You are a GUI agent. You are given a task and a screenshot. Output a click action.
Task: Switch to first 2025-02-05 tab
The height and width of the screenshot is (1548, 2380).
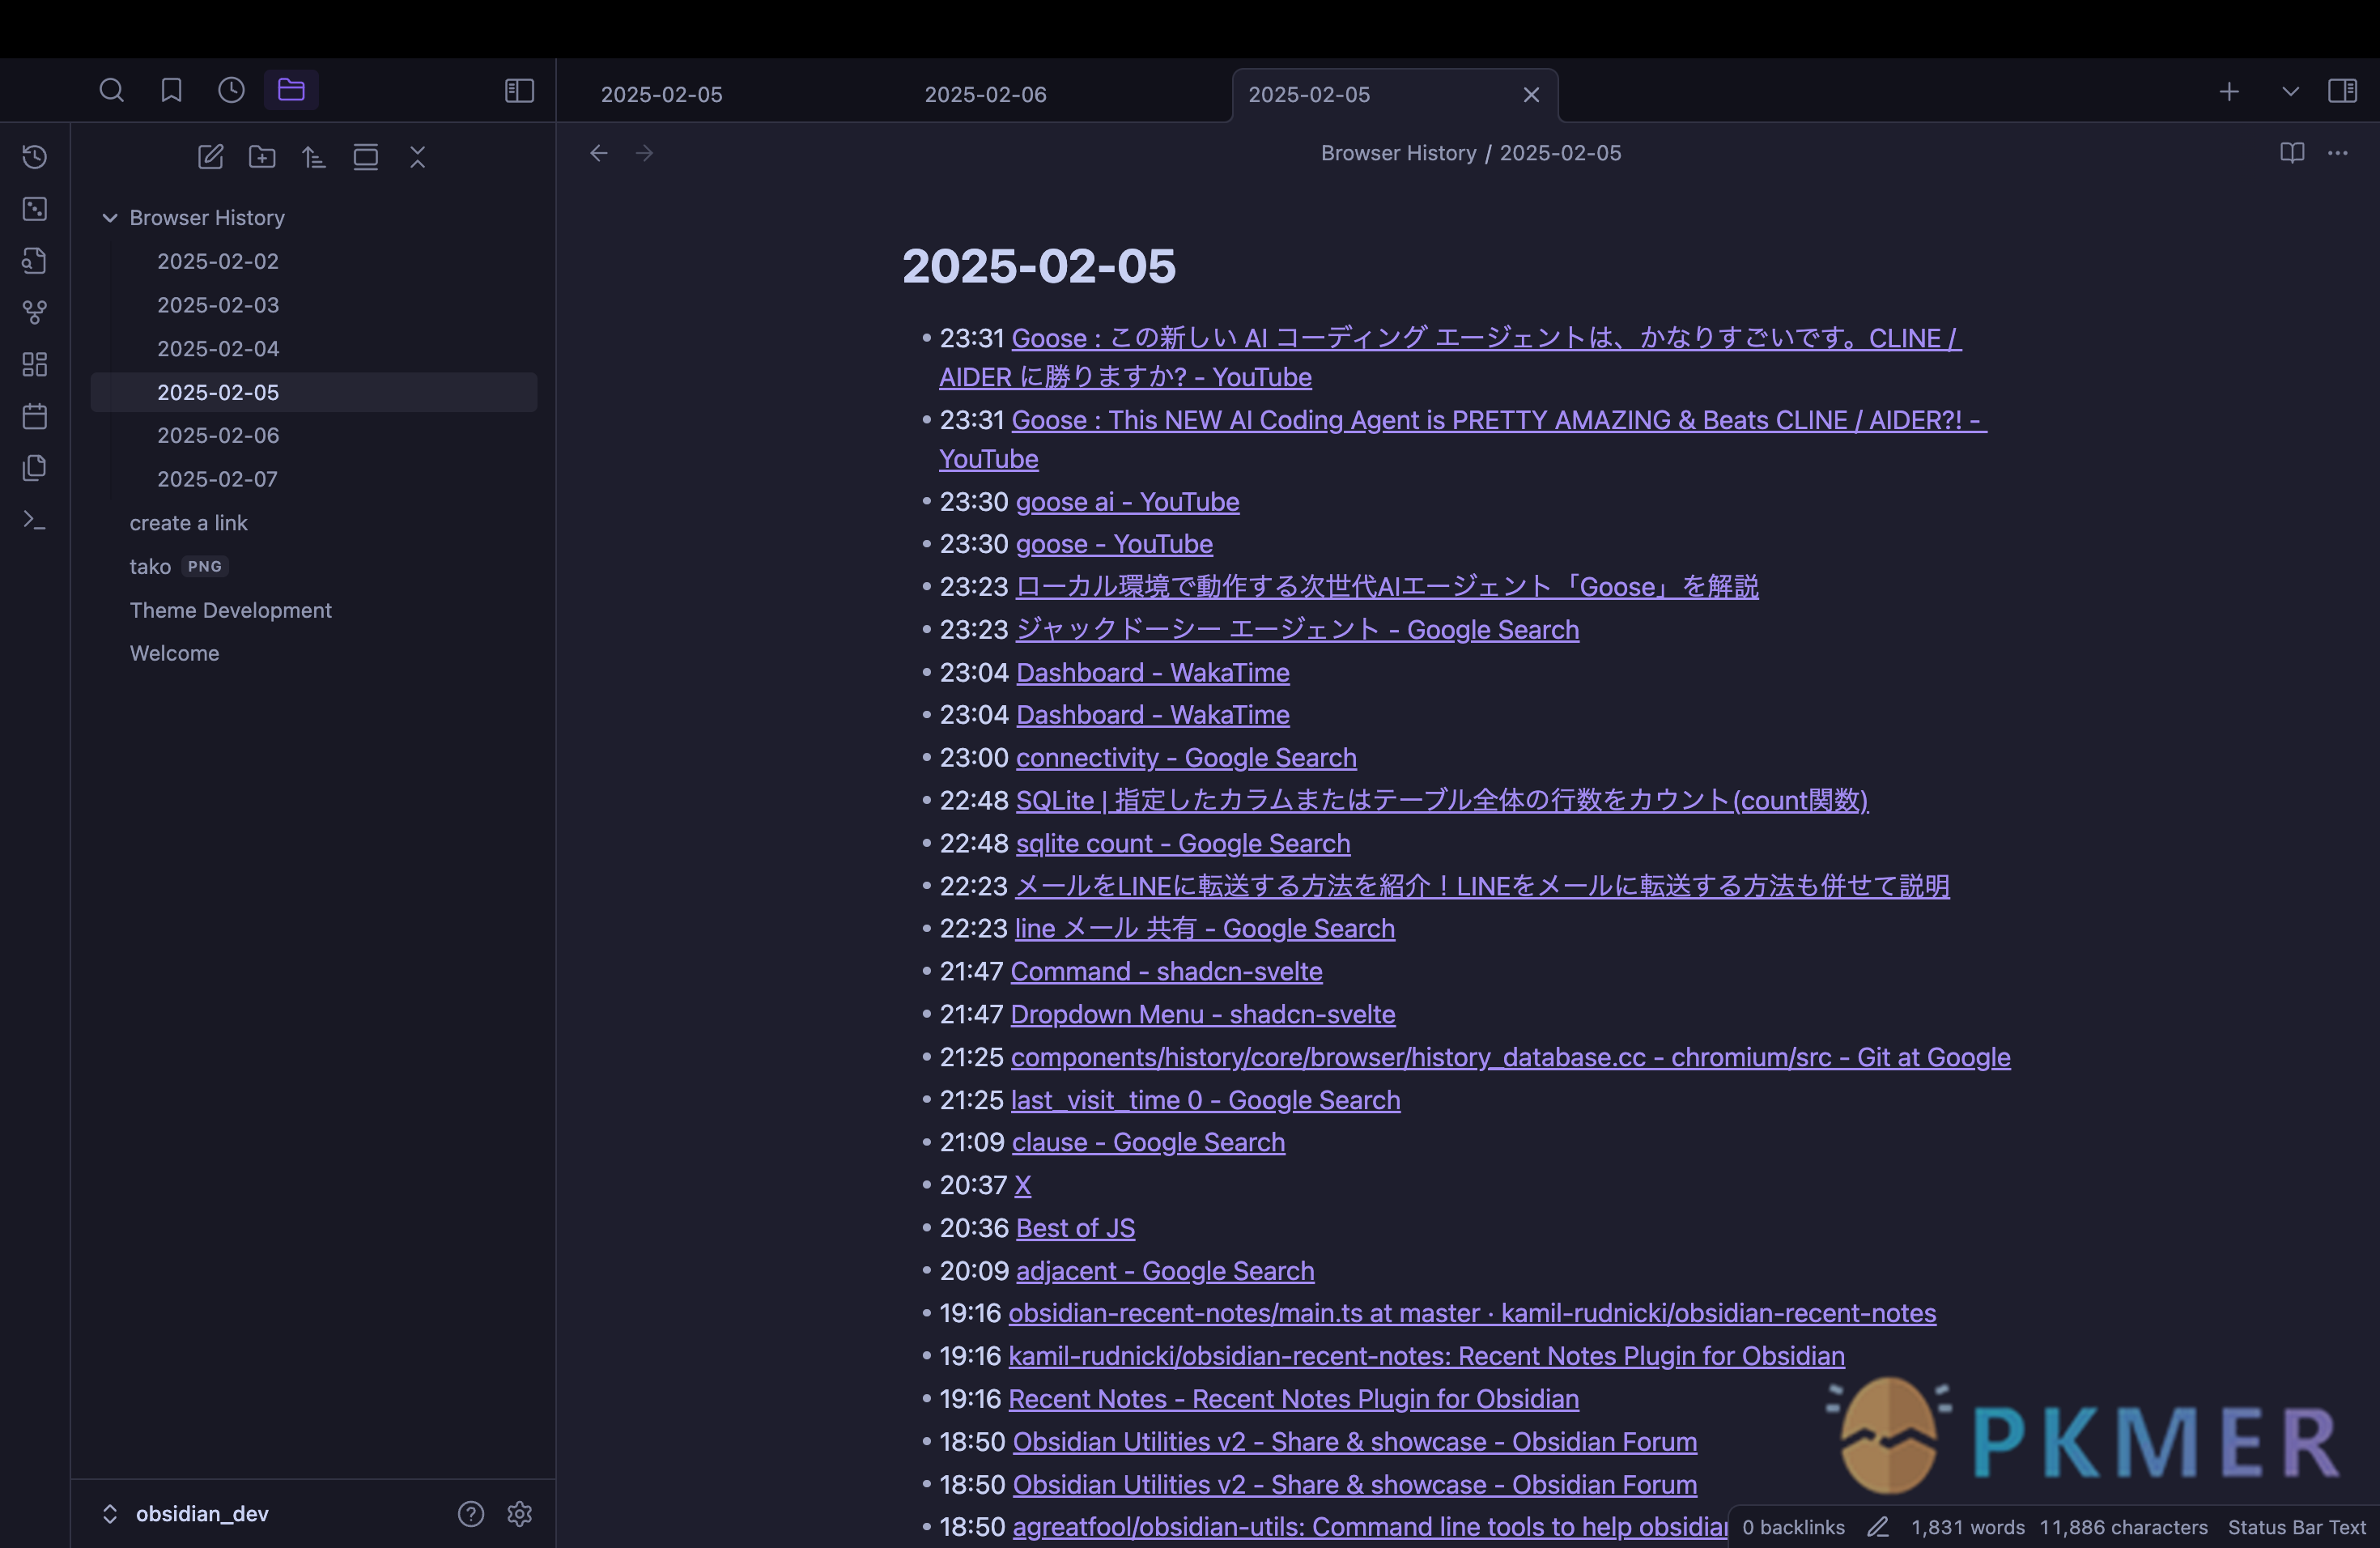pos(661,94)
